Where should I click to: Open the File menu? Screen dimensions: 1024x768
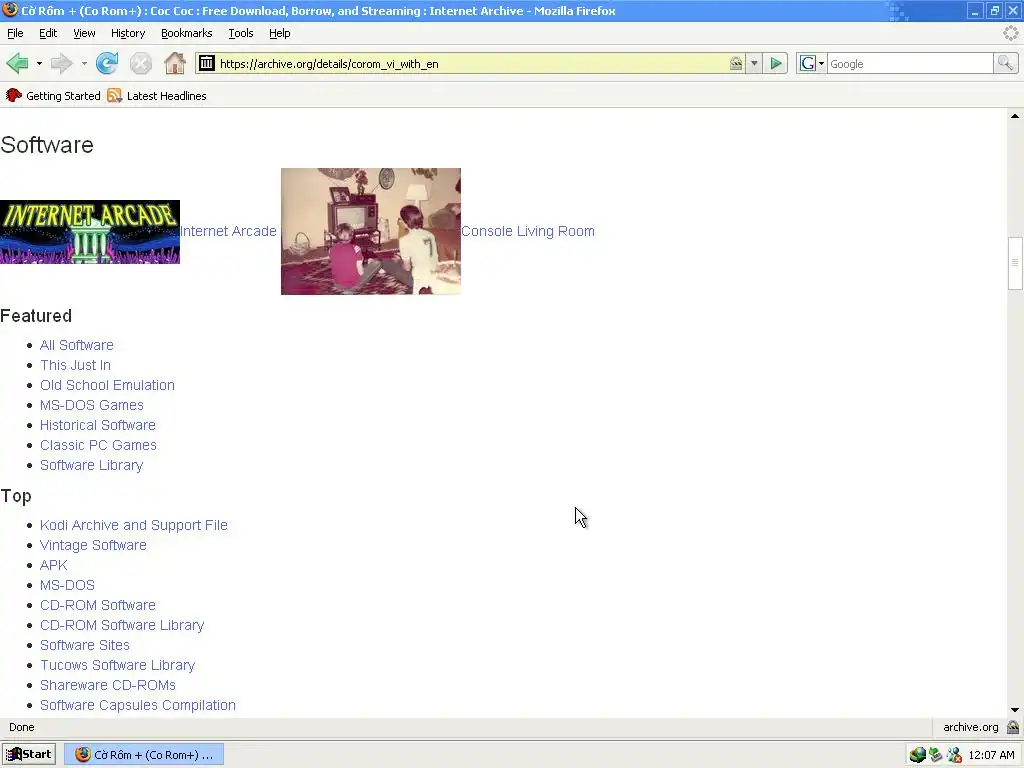(15, 33)
